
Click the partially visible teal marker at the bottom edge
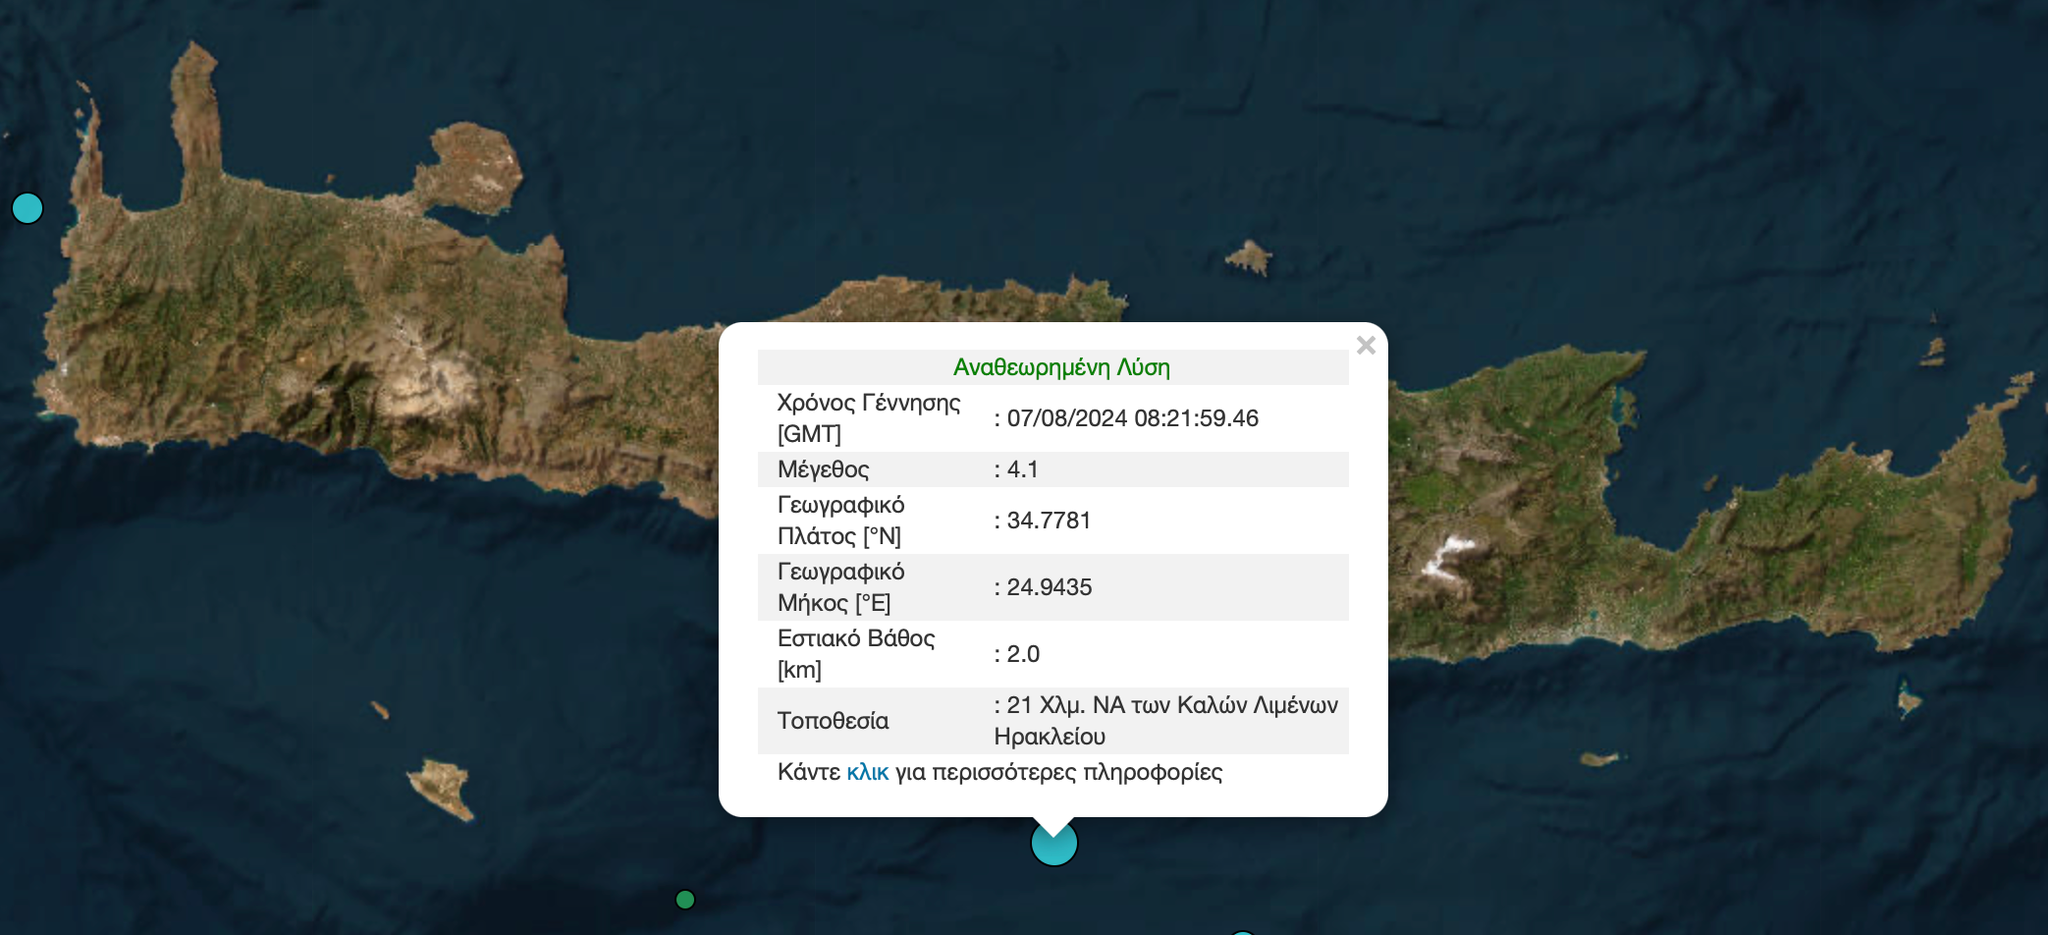(x=1244, y=931)
